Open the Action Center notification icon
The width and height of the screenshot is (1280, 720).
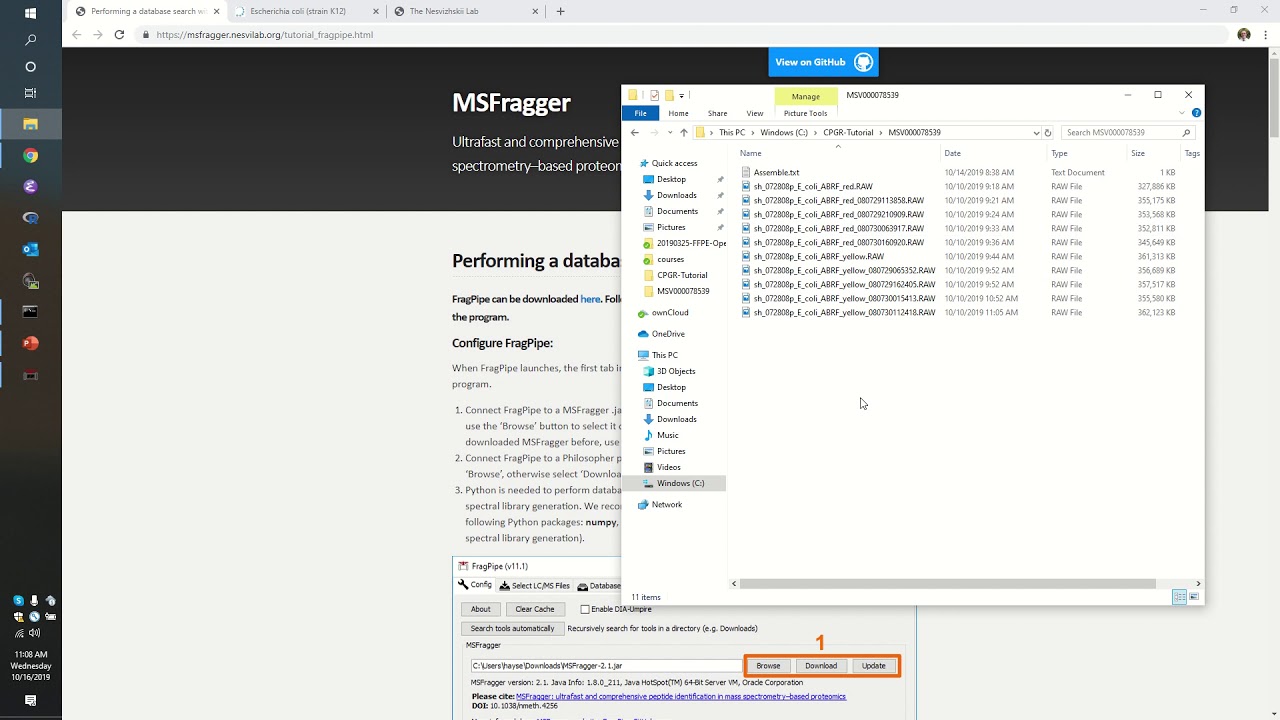pos(30,700)
